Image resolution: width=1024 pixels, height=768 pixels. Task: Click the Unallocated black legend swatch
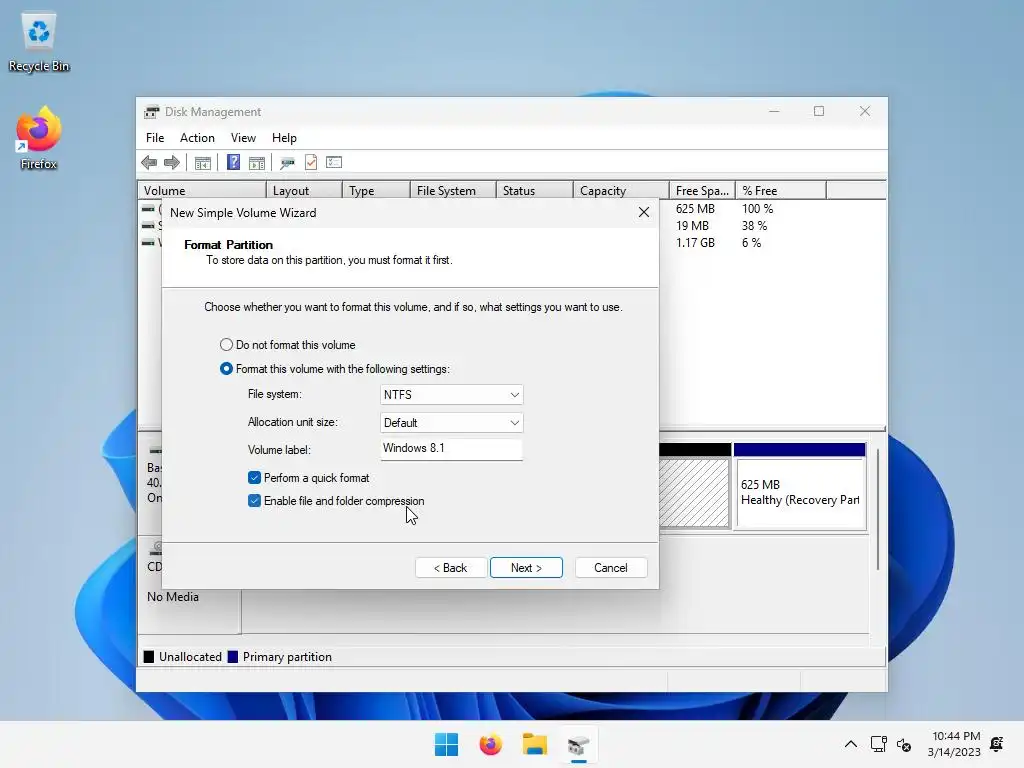(x=149, y=657)
